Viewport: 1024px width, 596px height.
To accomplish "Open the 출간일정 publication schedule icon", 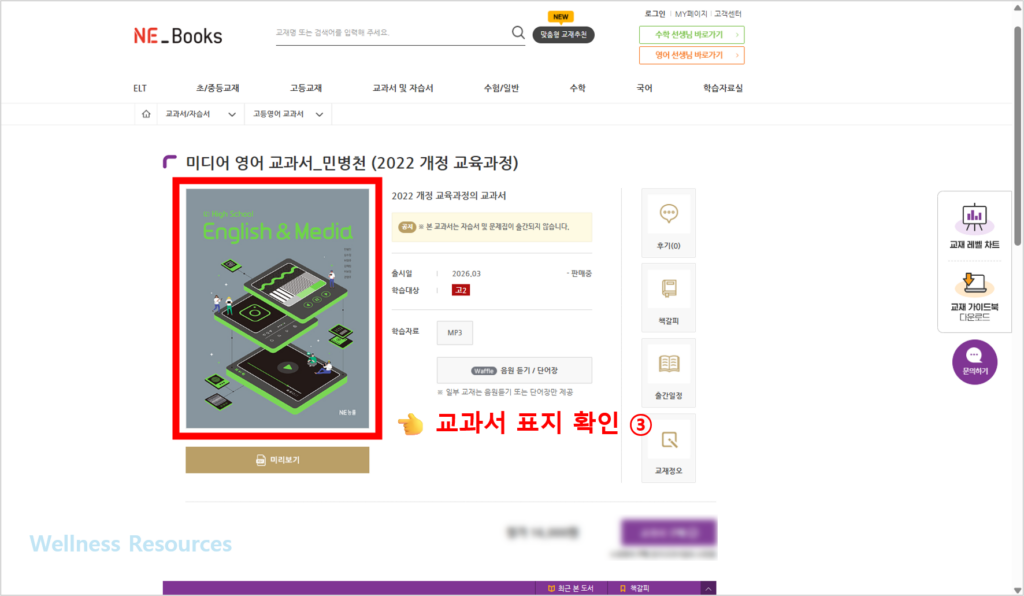I will pos(668,373).
